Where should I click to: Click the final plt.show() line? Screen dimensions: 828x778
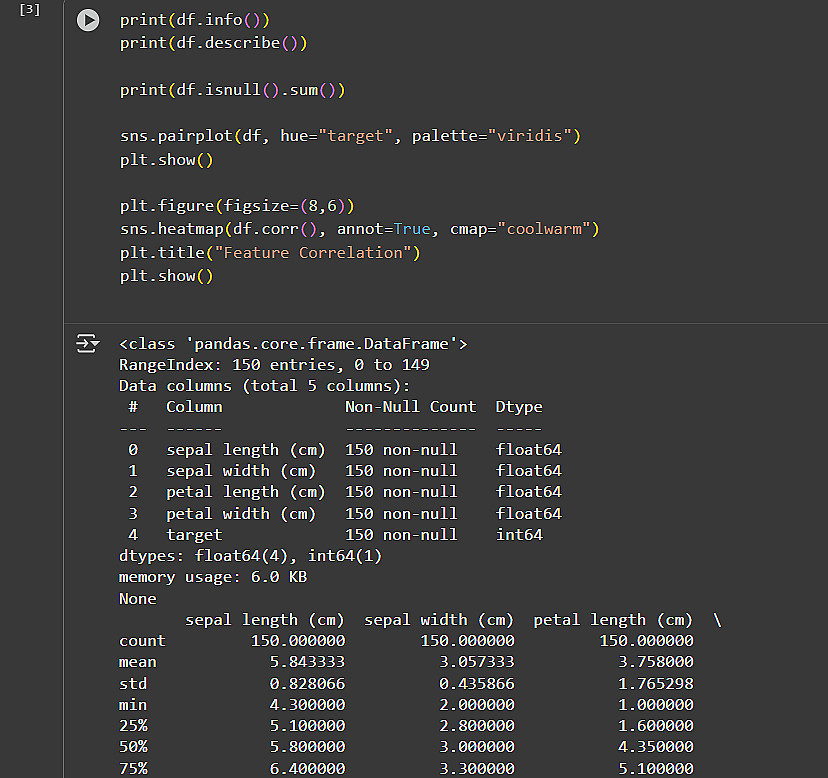tap(166, 276)
